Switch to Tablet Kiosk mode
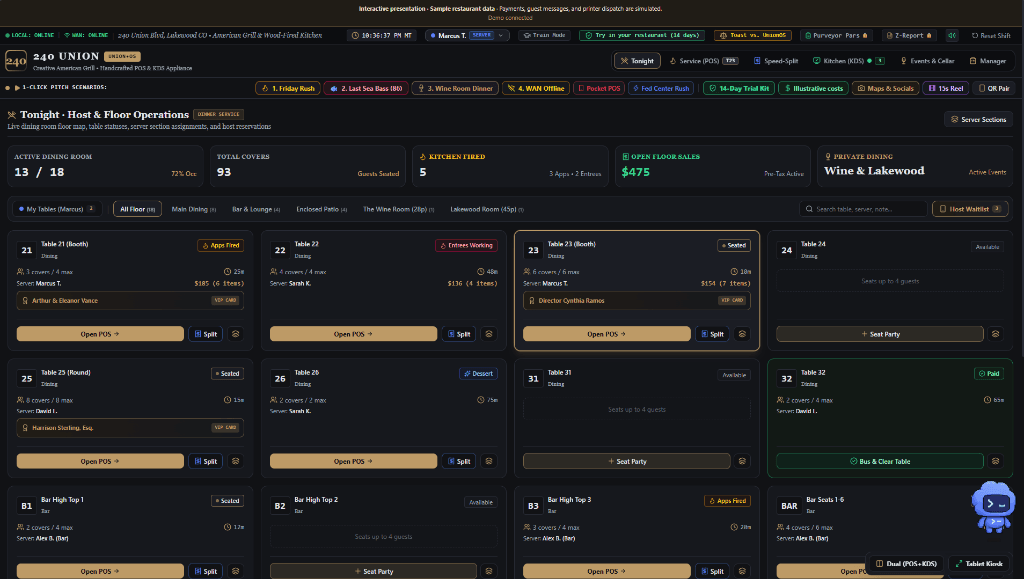This screenshot has height=579, width=1024. (x=979, y=563)
